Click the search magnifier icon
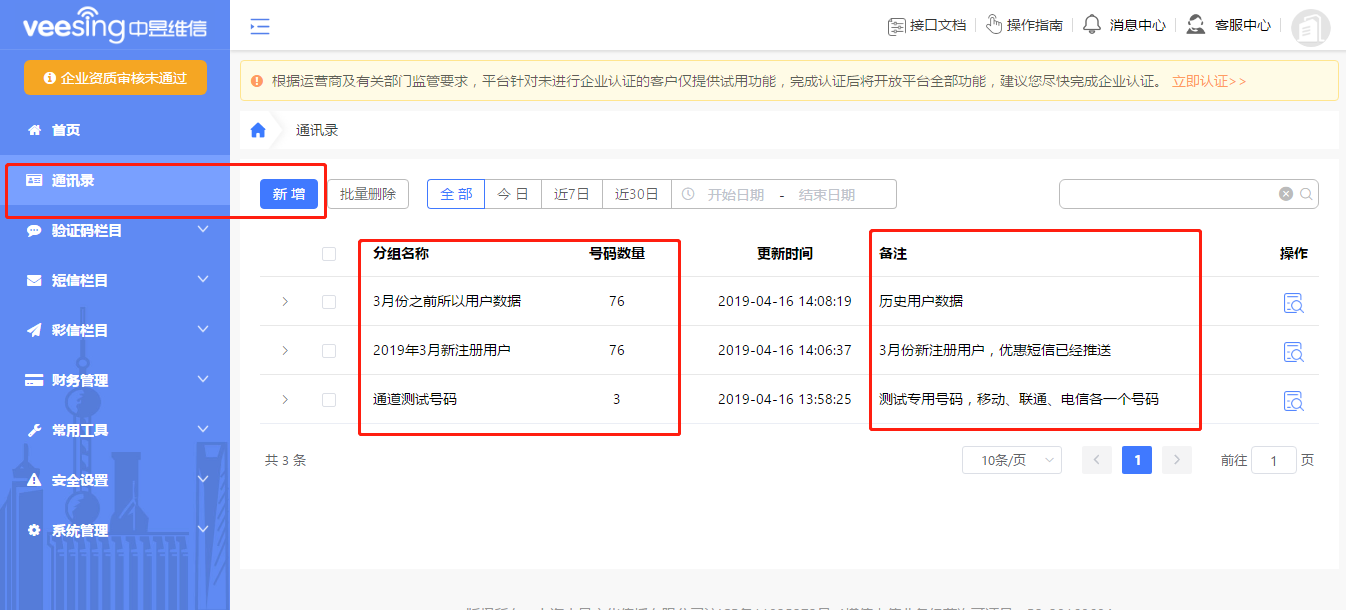 1306,194
